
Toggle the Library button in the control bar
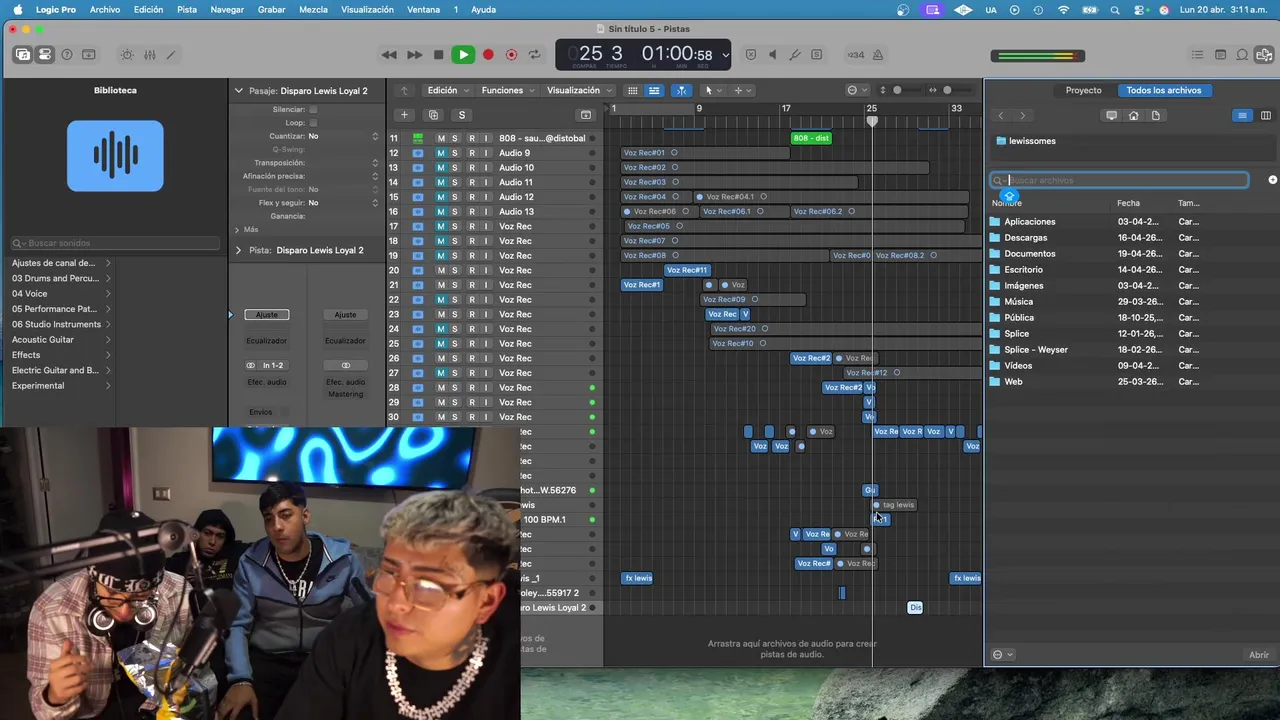pos(23,55)
